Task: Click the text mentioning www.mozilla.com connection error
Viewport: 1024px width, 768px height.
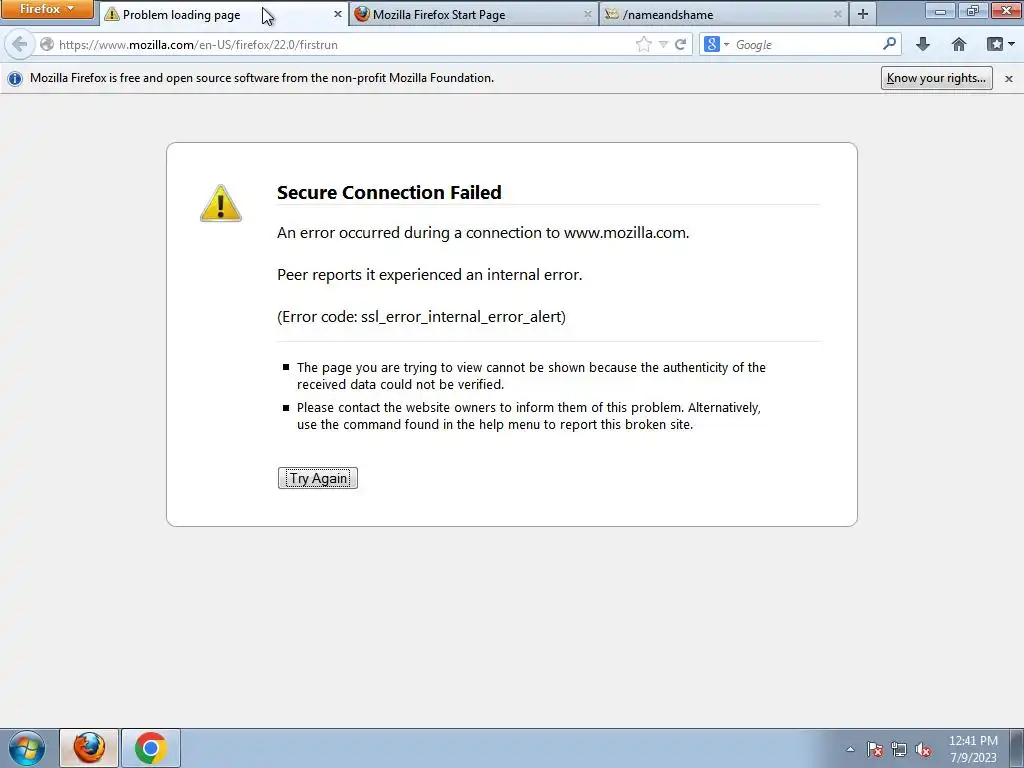Action: pos(483,232)
